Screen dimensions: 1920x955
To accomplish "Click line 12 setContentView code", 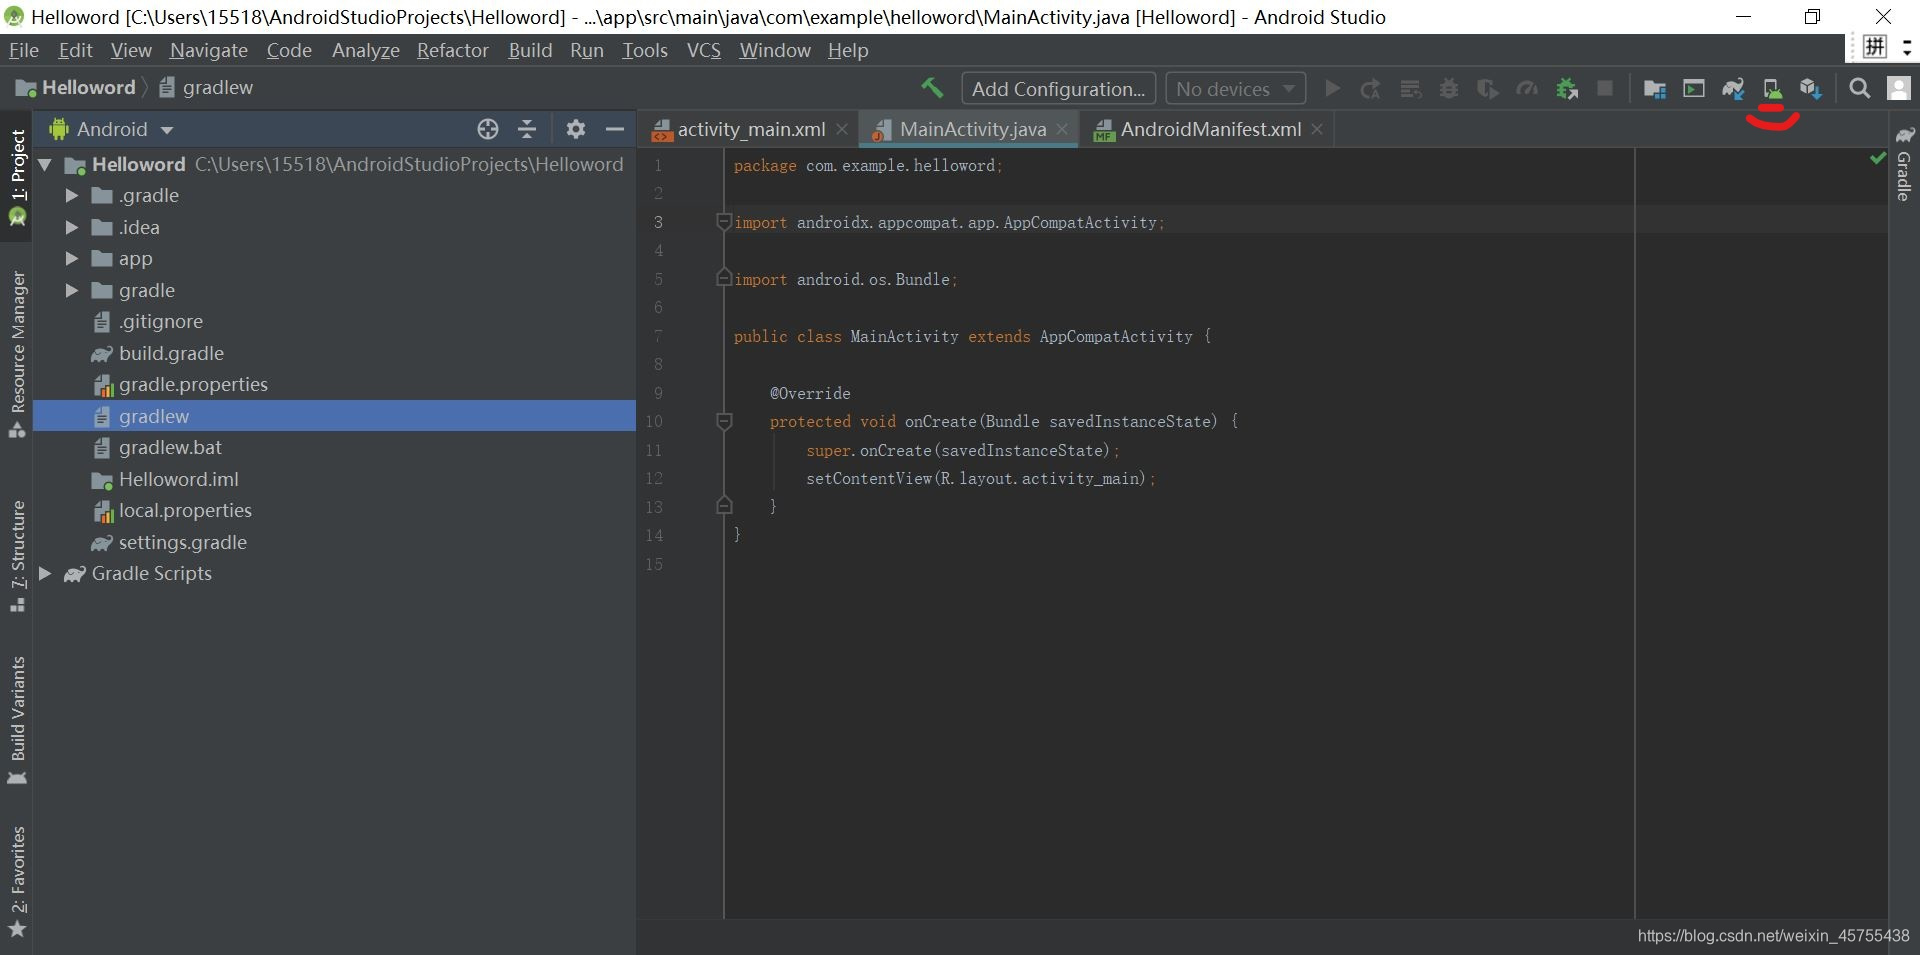I will (980, 478).
